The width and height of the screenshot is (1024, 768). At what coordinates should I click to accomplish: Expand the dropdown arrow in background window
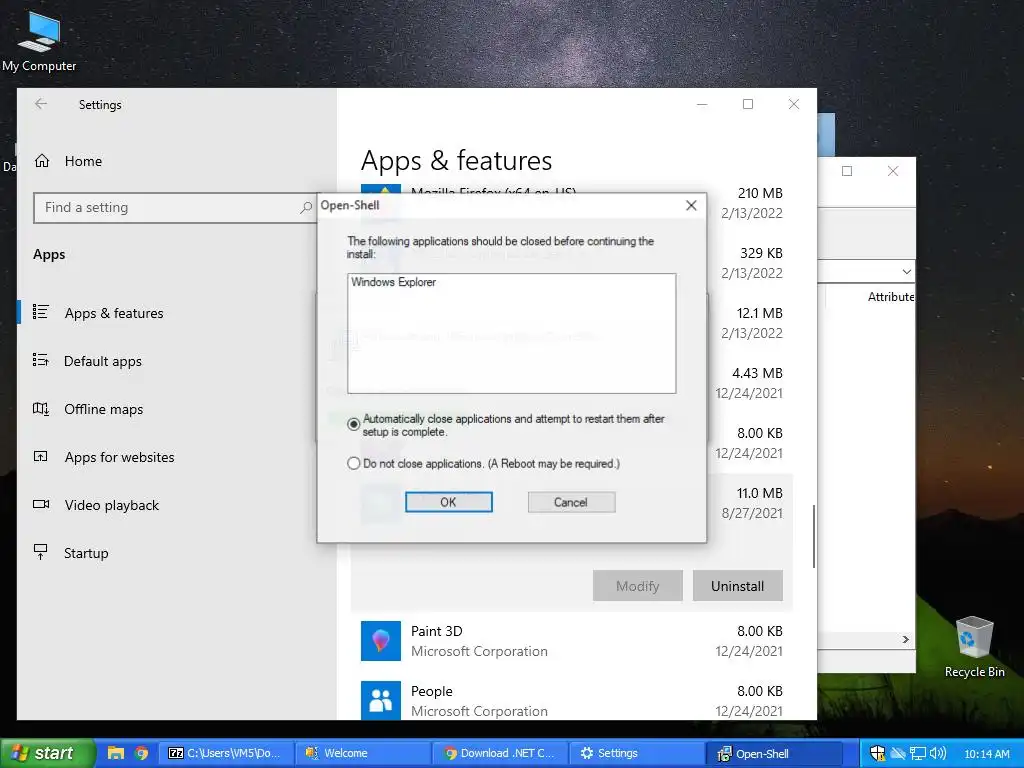coord(906,272)
